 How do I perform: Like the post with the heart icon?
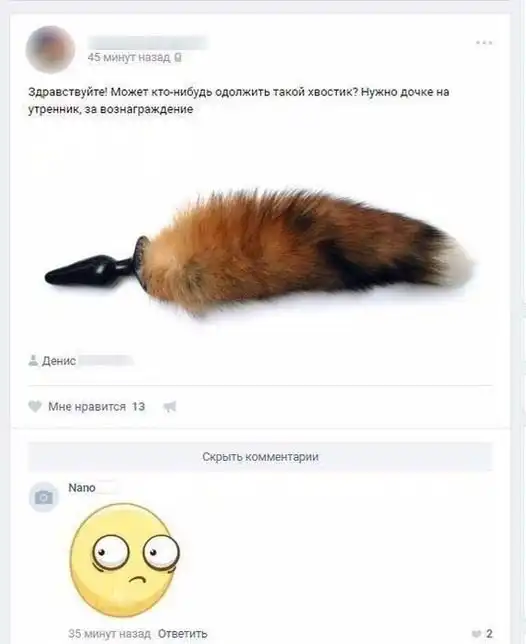pos(35,407)
